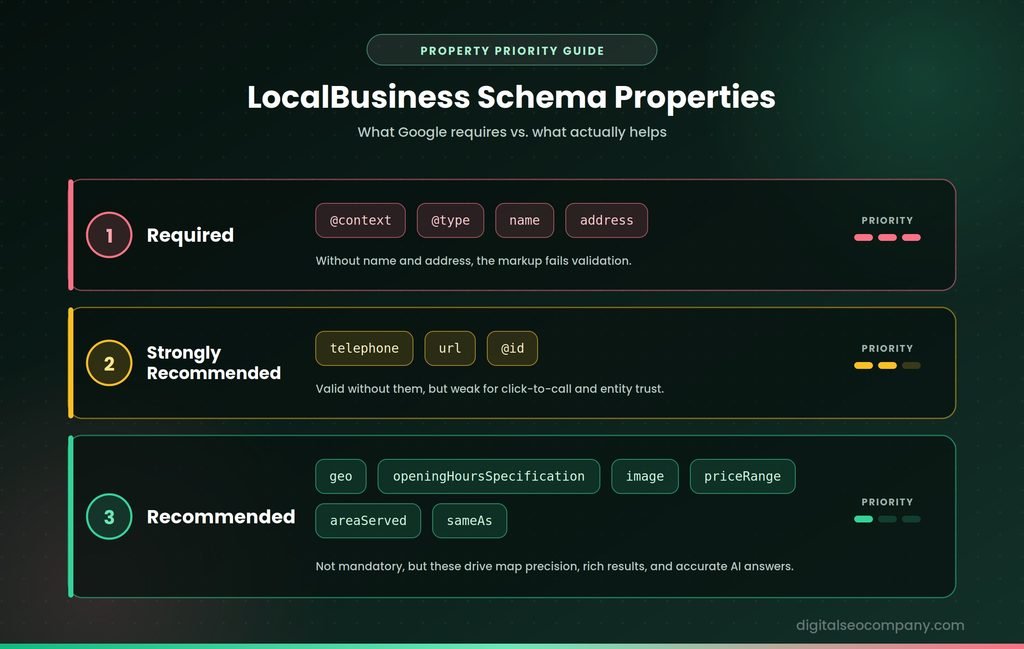Click the numbered circle 1 icon
The width and height of the screenshot is (1024, 649).
tap(109, 235)
